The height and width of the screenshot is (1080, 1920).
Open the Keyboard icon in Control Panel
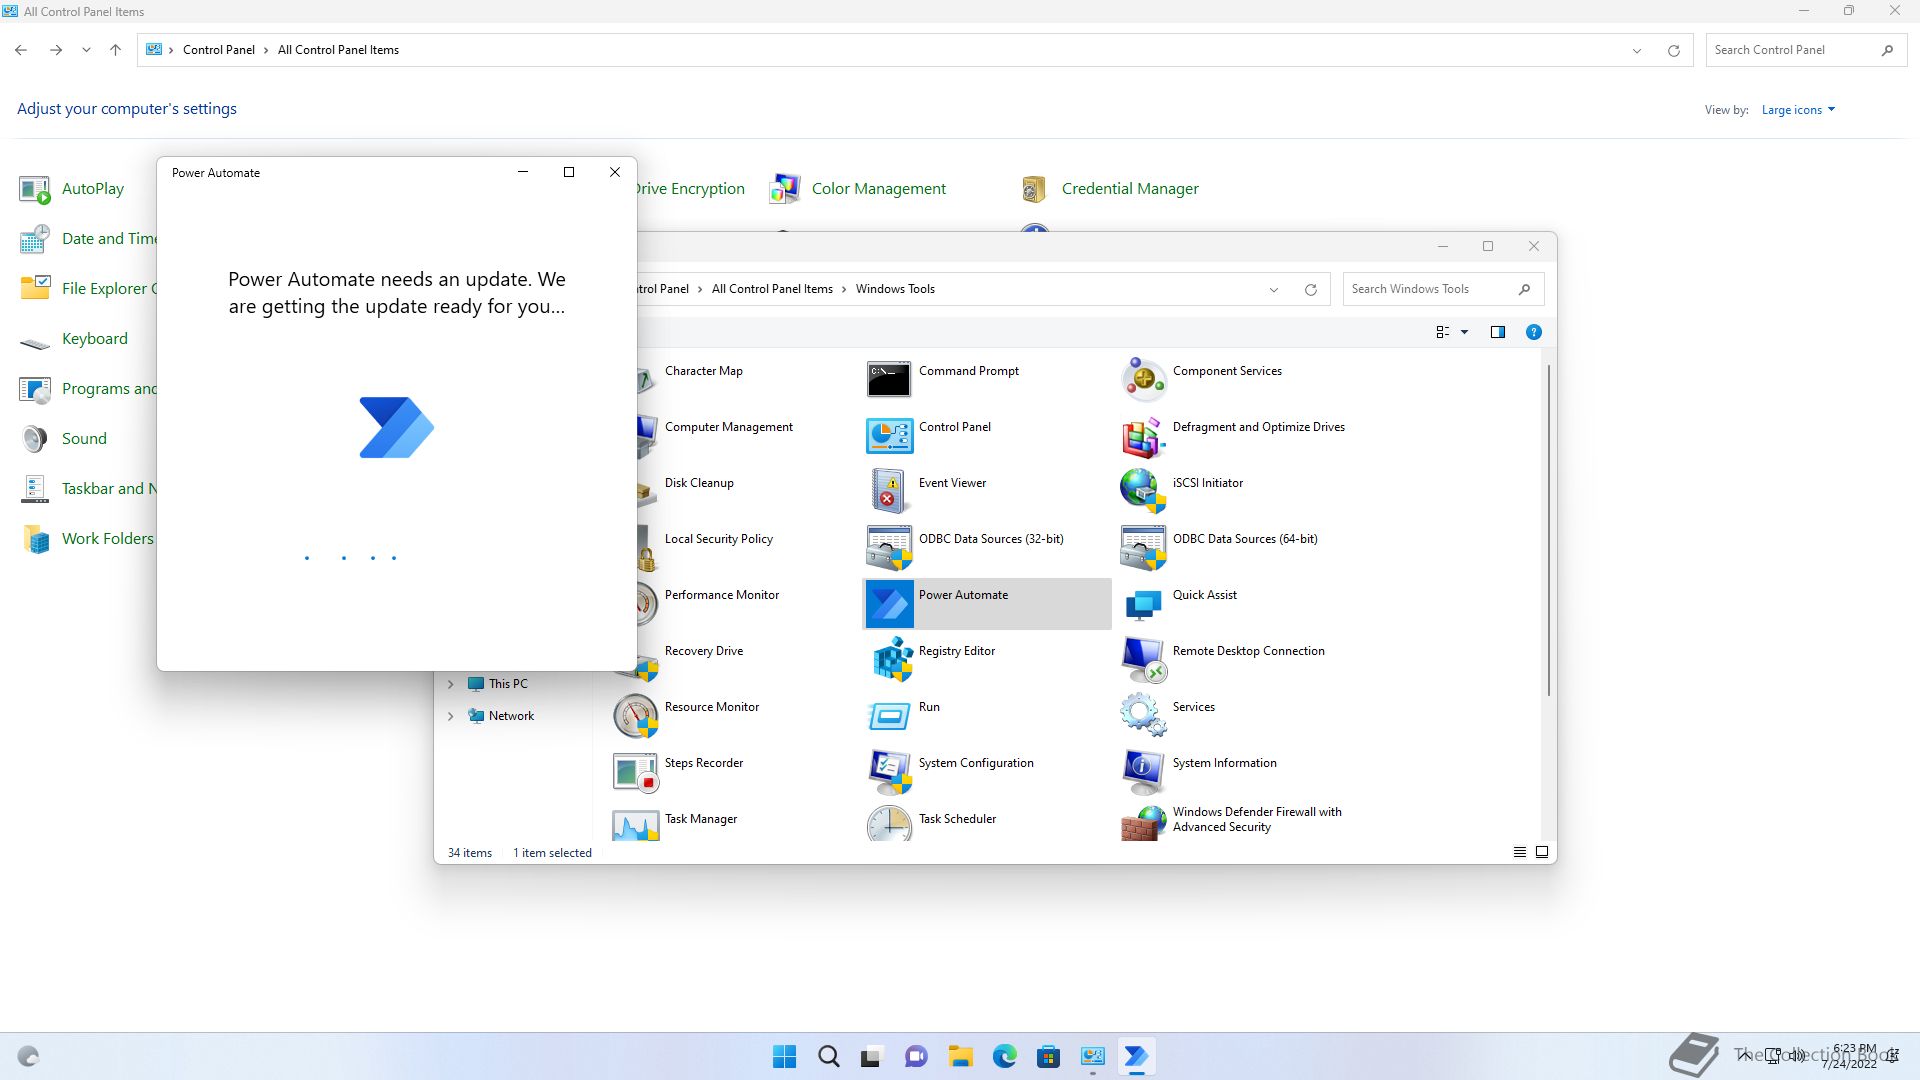[x=35, y=343]
